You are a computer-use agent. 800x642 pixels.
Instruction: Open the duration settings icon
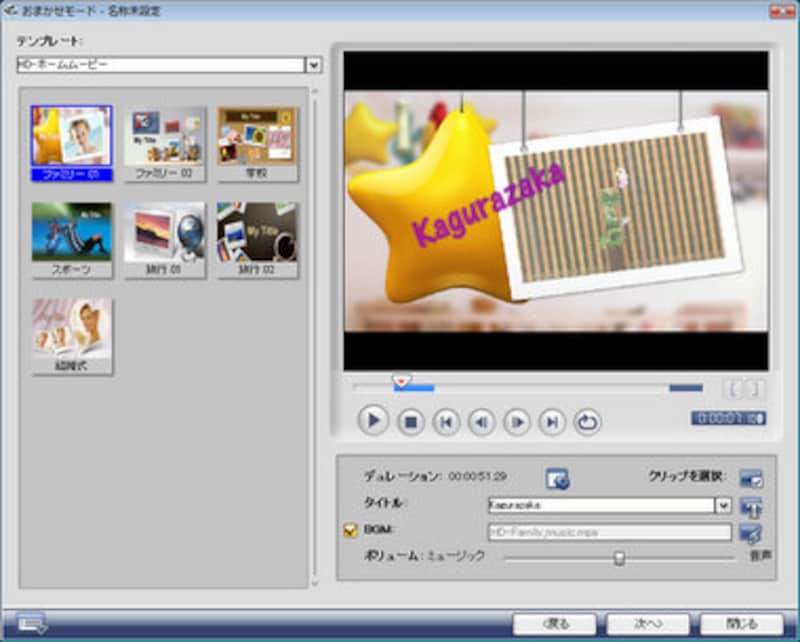pos(557,479)
